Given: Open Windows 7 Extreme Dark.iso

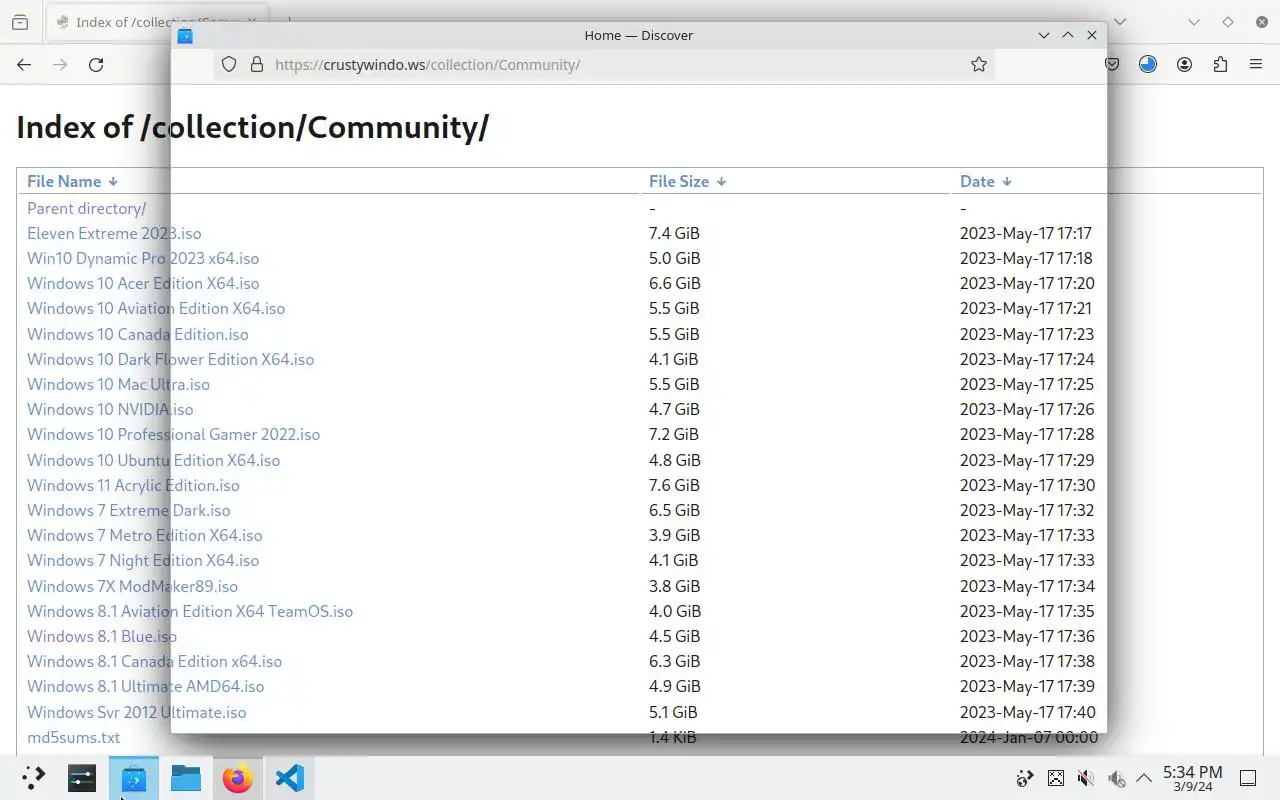Looking at the screenshot, I should (x=128, y=510).
